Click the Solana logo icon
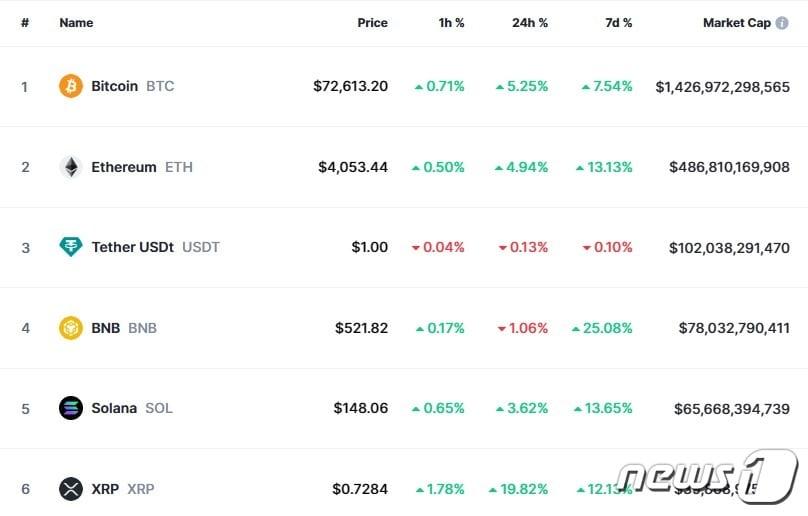808x516 pixels. click(70, 408)
